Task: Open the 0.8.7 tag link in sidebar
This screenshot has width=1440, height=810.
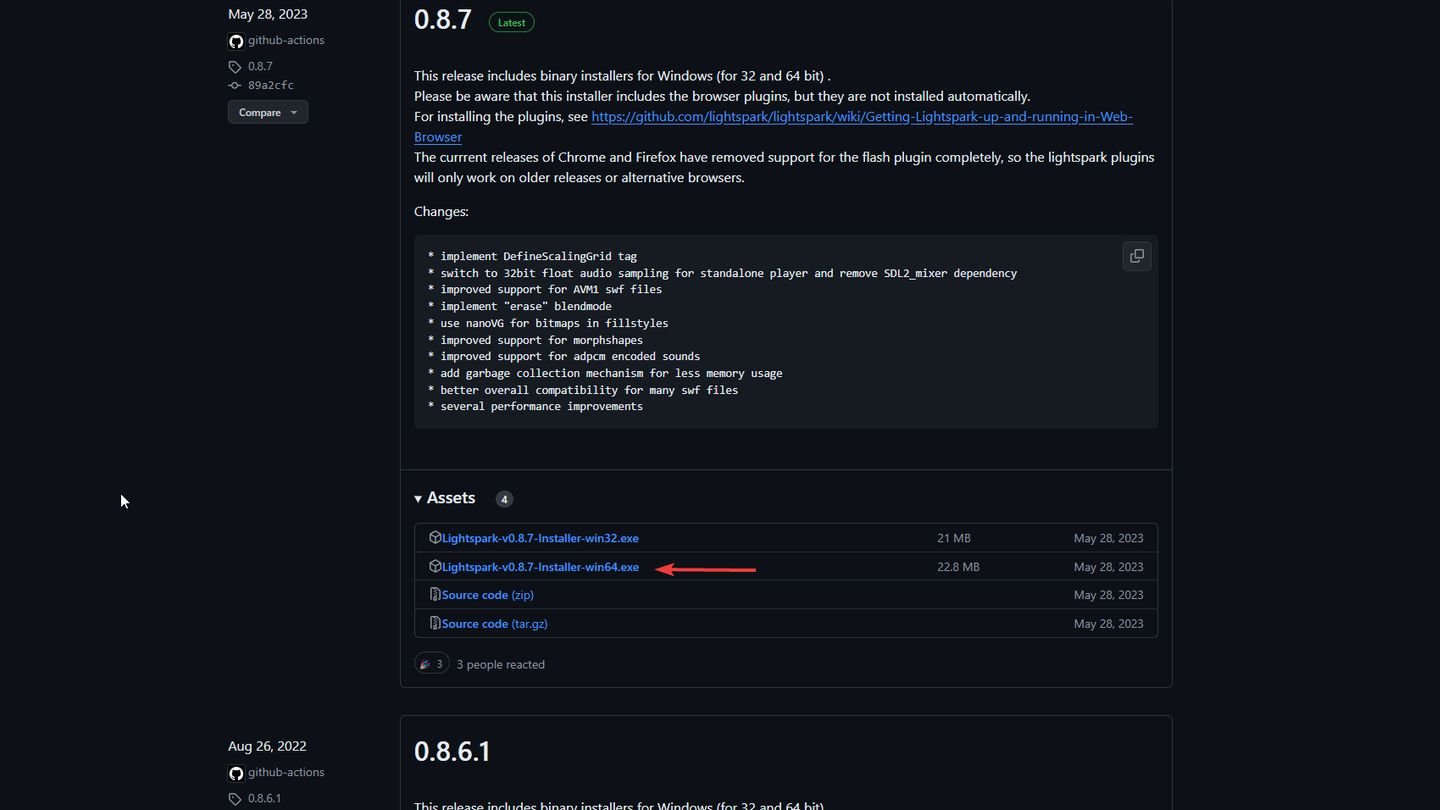Action: tap(260, 67)
